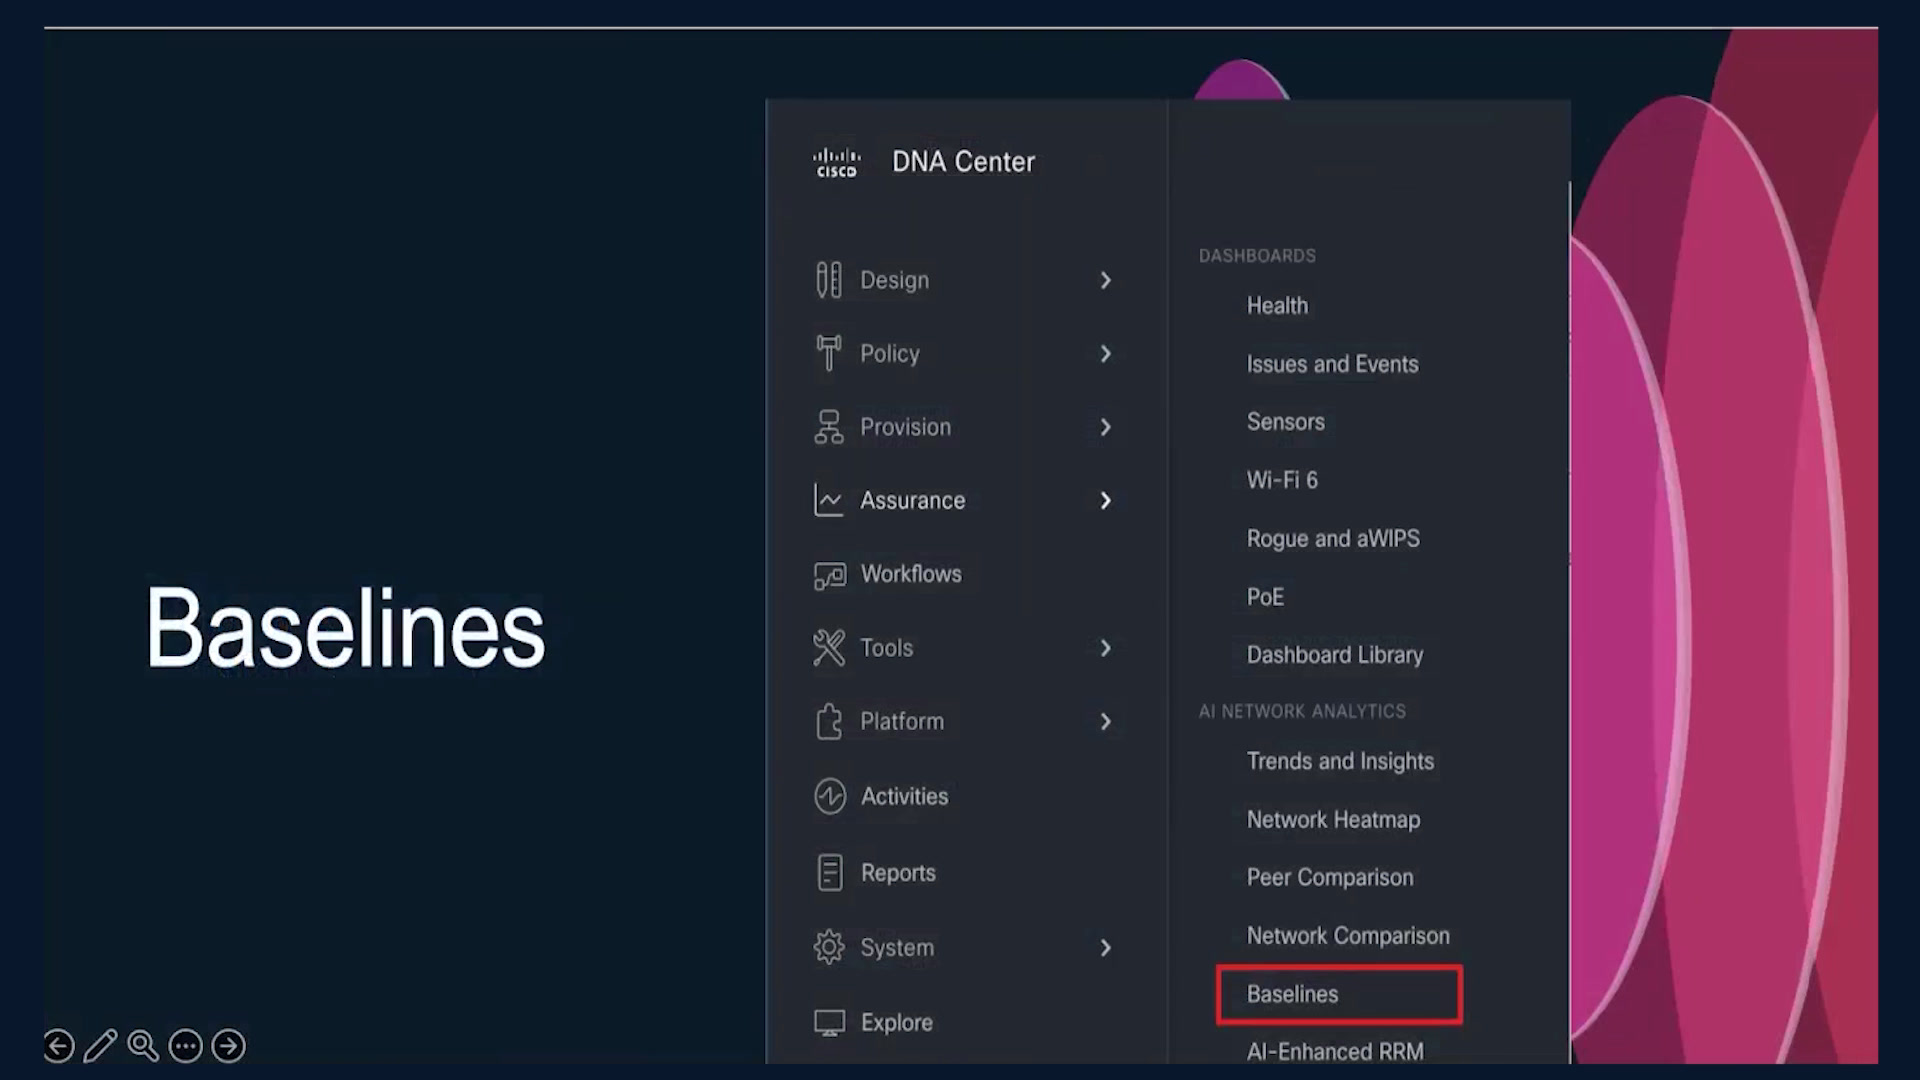Screen dimensions: 1920x1080
Task: Click the Design menu icon
Action: 828,280
